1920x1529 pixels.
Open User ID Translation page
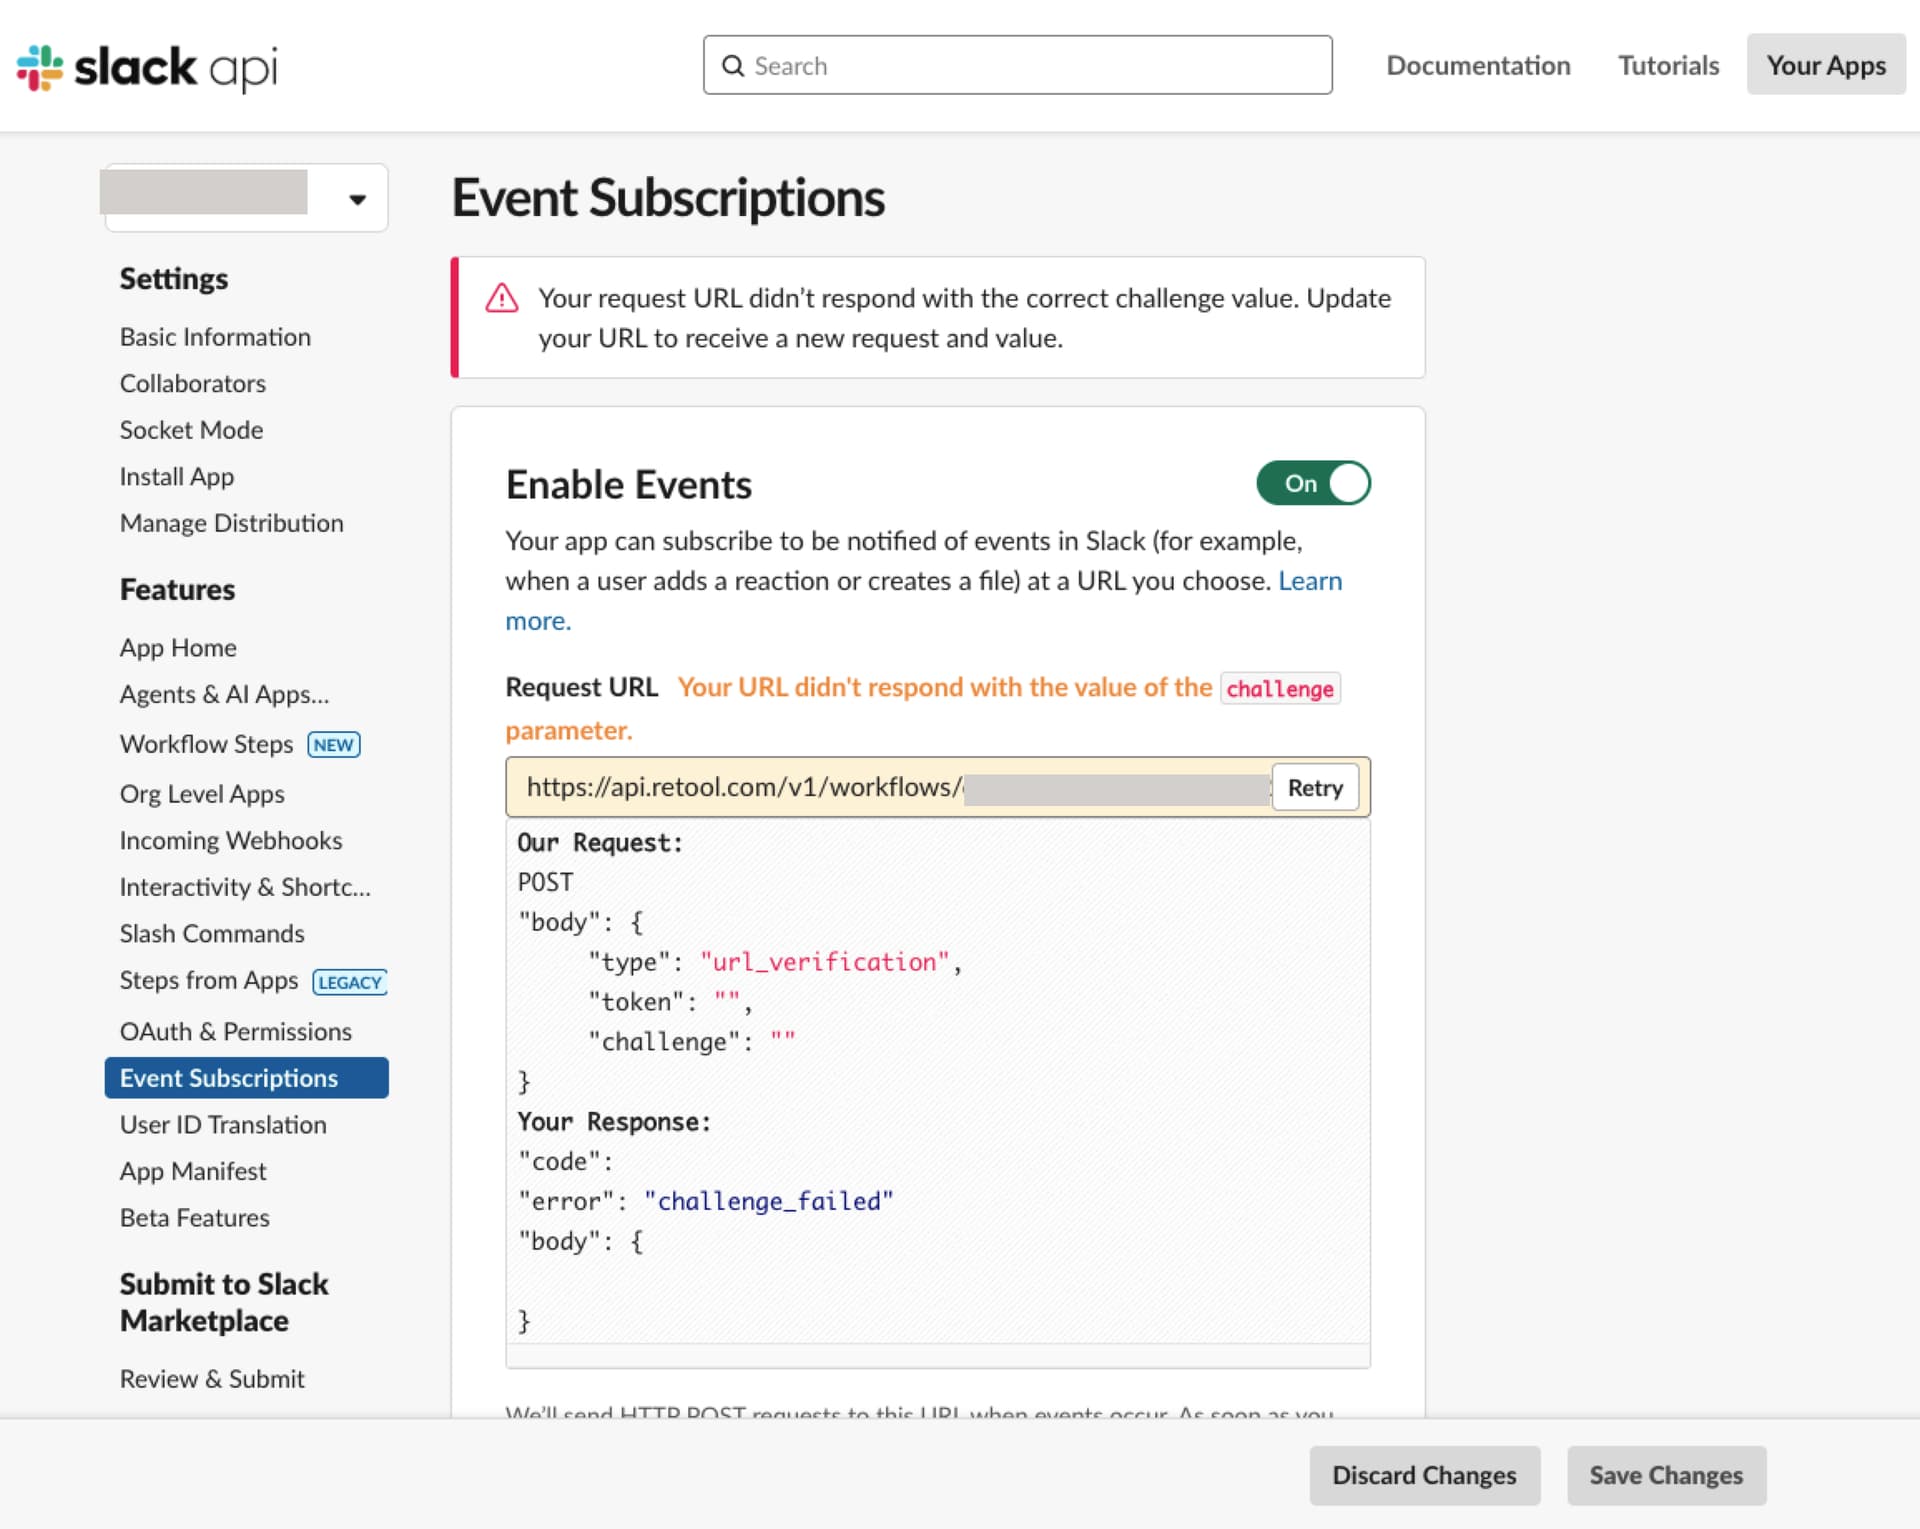tap(223, 1125)
